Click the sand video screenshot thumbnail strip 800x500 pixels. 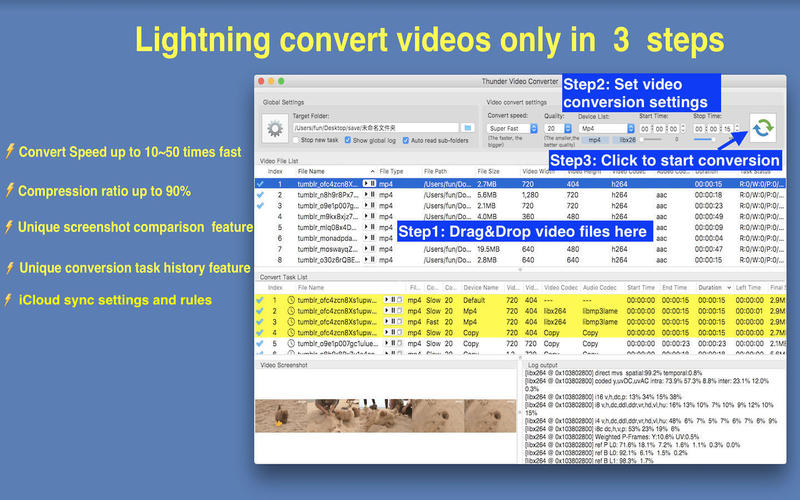[x=386, y=416]
